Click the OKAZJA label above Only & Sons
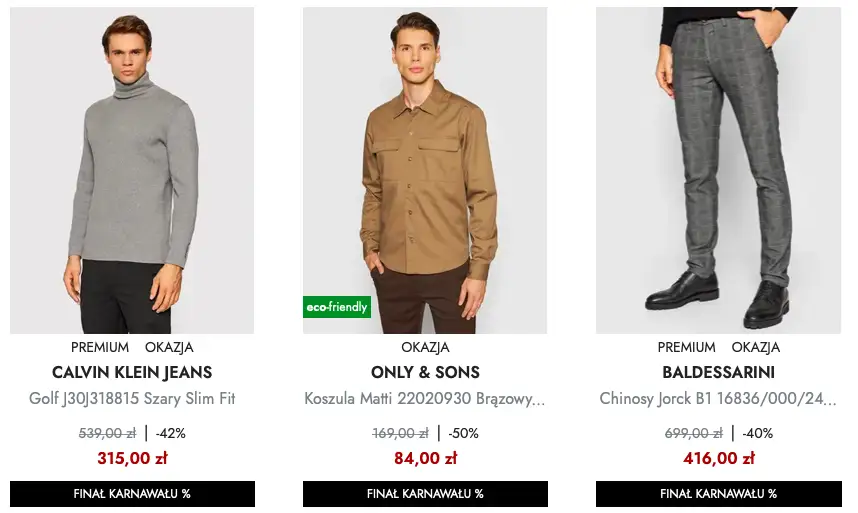 (425, 347)
